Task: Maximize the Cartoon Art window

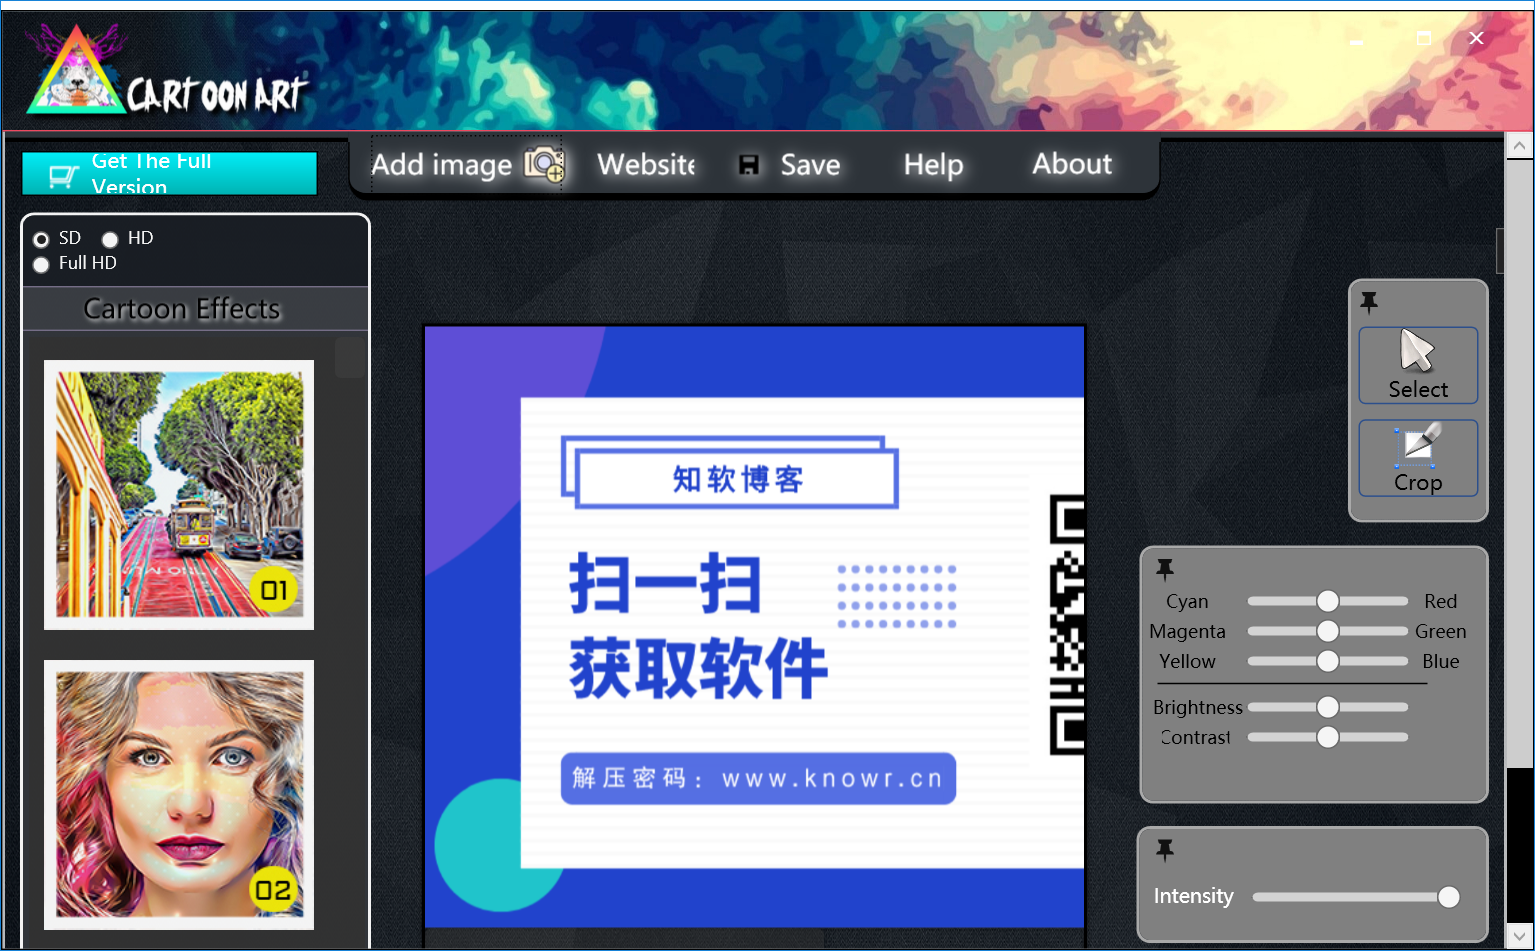Action: 1424,38
